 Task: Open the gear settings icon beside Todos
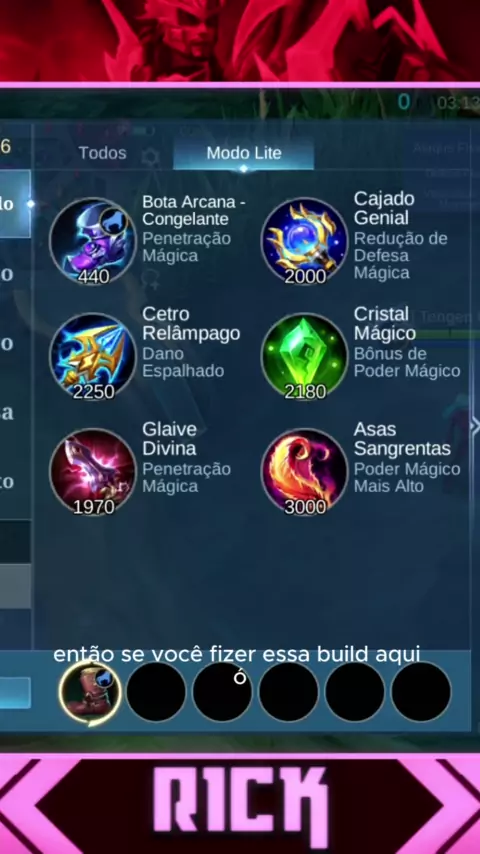click(150, 157)
